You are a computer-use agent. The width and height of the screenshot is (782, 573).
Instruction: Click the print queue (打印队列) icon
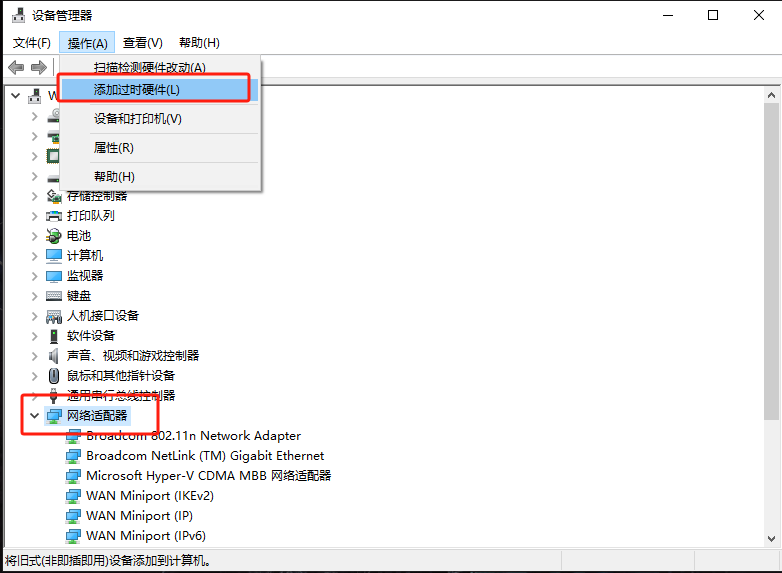click(x=54, y=216)
